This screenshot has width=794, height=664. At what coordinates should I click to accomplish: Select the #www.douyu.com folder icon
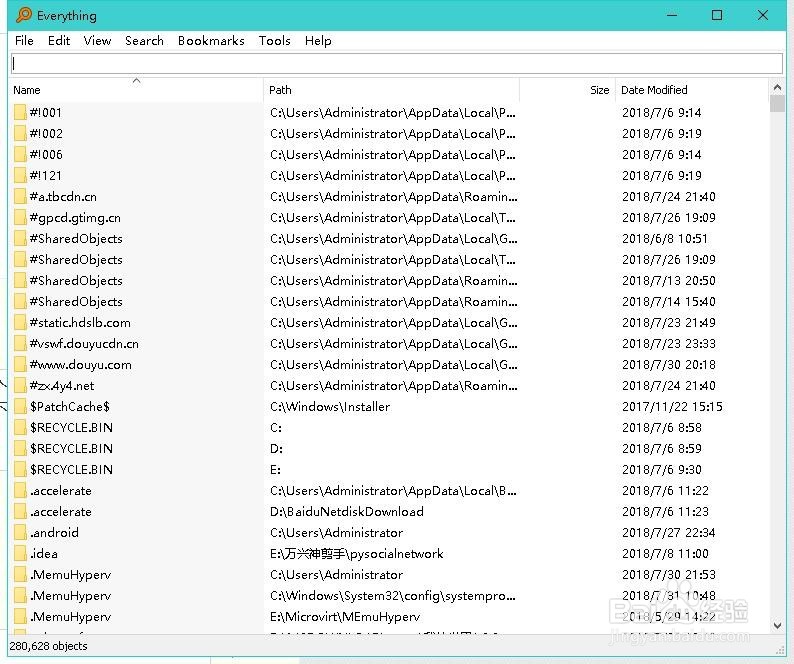[20, 365]
